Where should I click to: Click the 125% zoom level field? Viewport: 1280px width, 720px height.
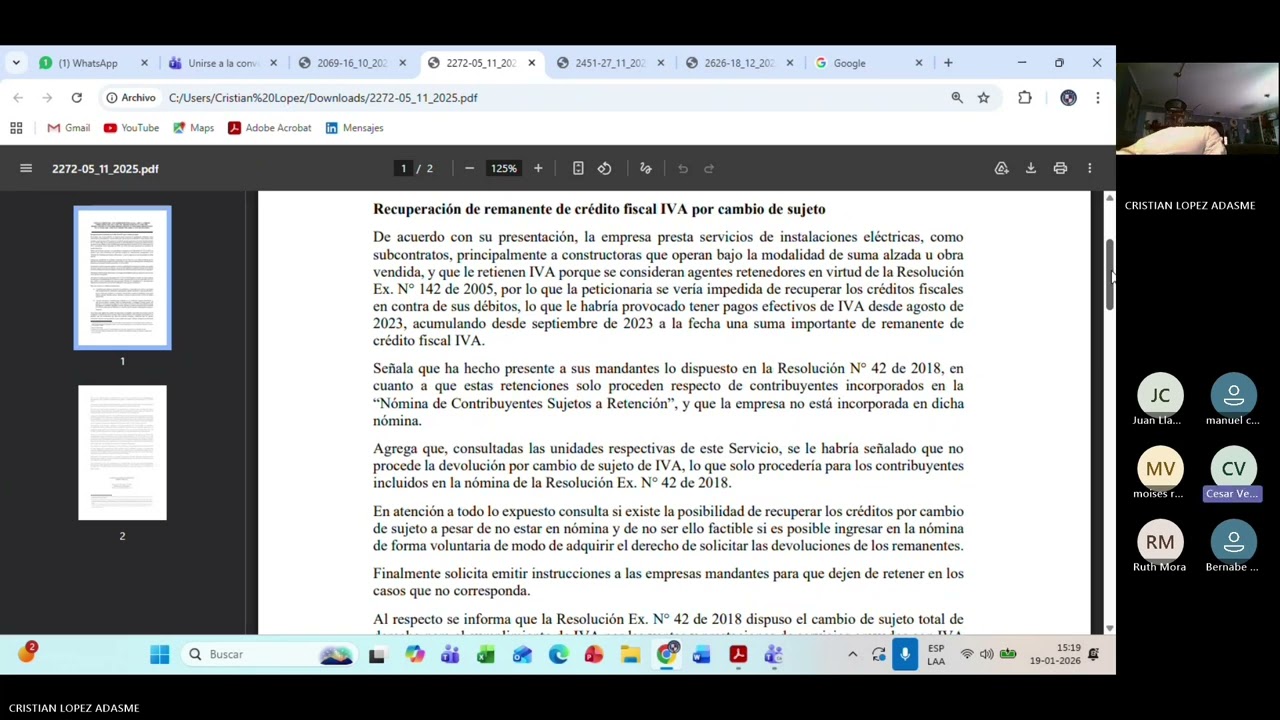click(x=504, y=168)
